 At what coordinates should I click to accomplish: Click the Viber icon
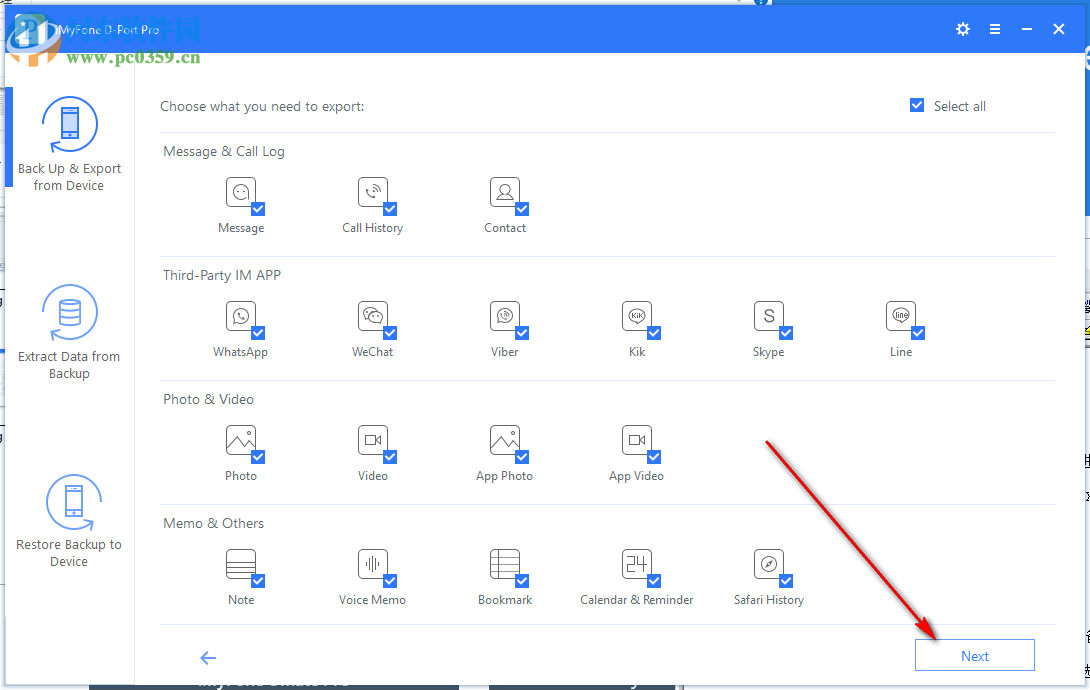pos(504,316)
